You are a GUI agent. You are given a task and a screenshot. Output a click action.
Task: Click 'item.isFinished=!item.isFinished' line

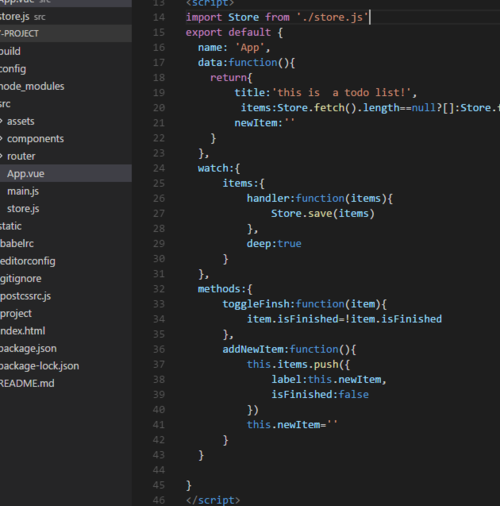344,319
